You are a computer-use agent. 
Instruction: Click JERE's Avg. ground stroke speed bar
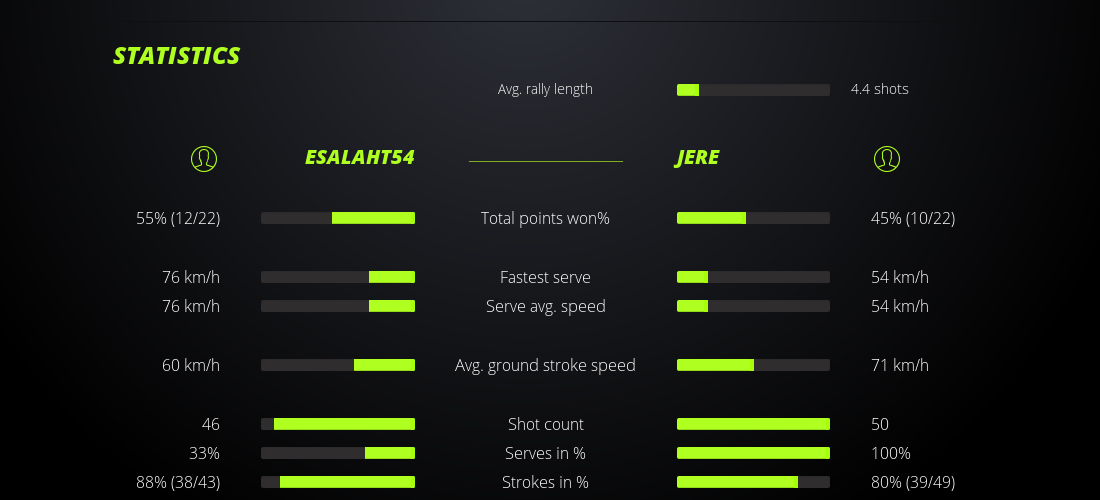[x=753, y=365]
